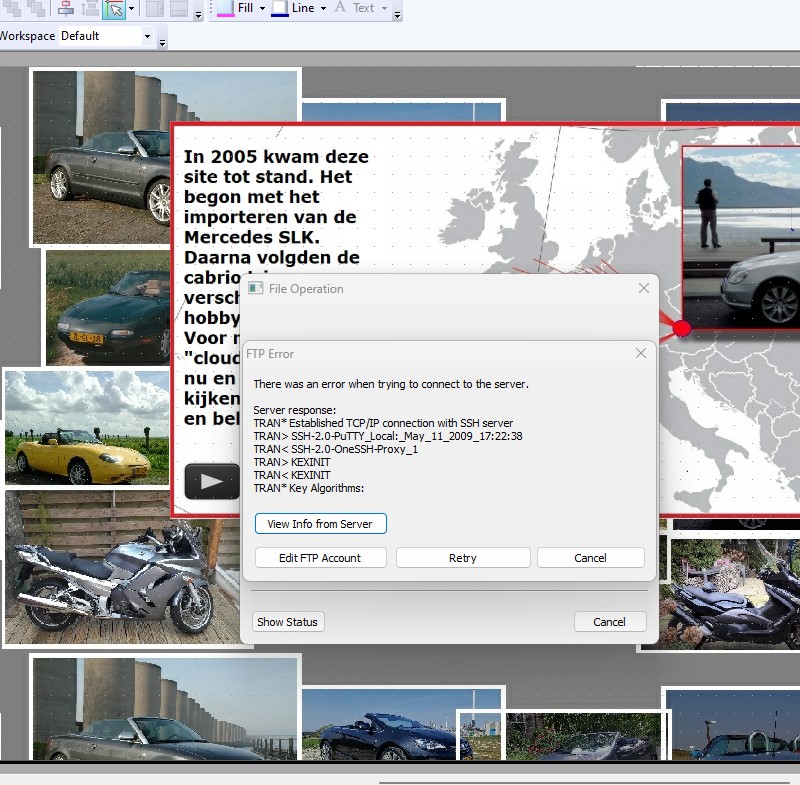Close the File Operation dialog
The width and height of the screenshot is (800, 785).
tap(644, 289)
